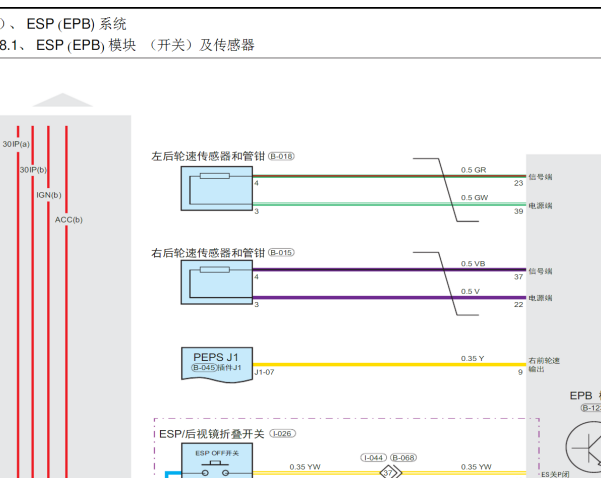Viewport: 601px width, 478px height.
Task: Select pin number 37 at the module
Action: pyautogui.click(x=519, y=277)
